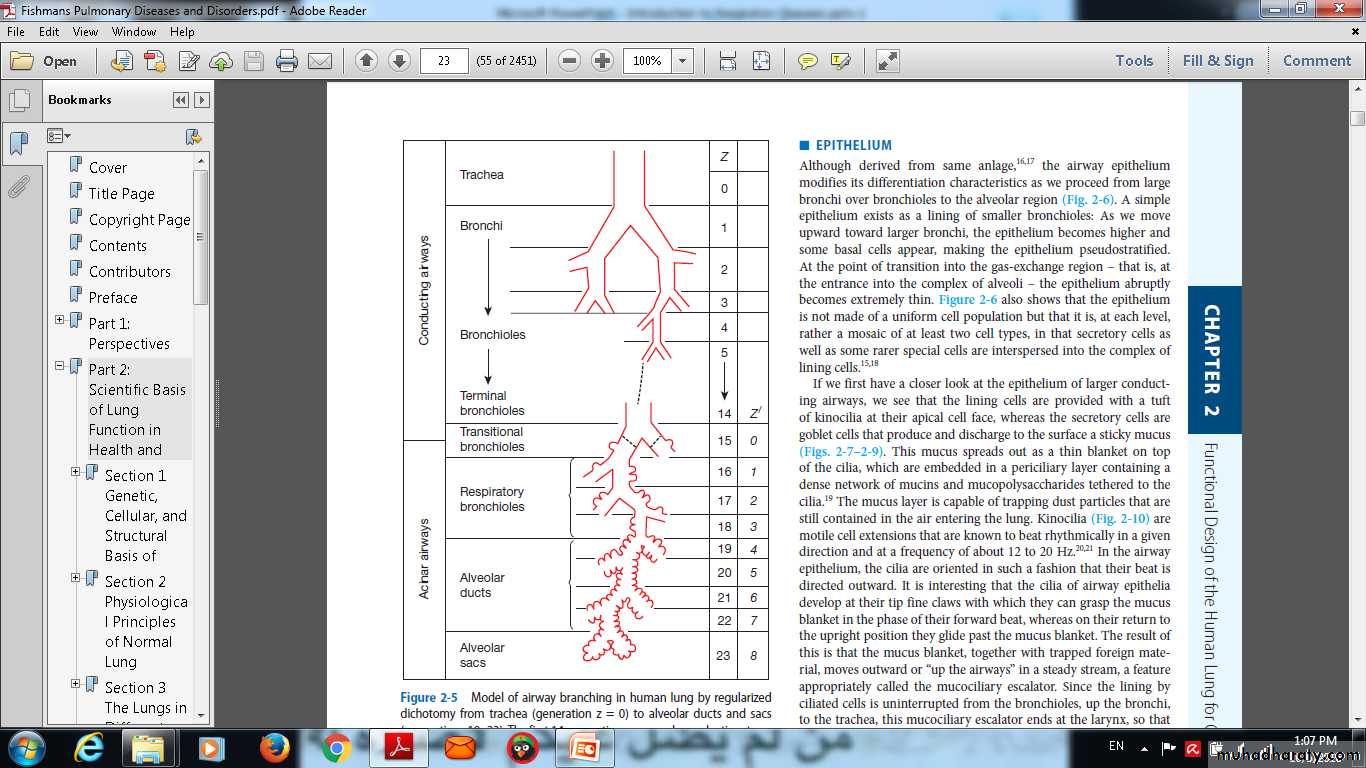1366x768 pixels.
Task: Zoom in with the plus button
Action: [x=602, y=61]
